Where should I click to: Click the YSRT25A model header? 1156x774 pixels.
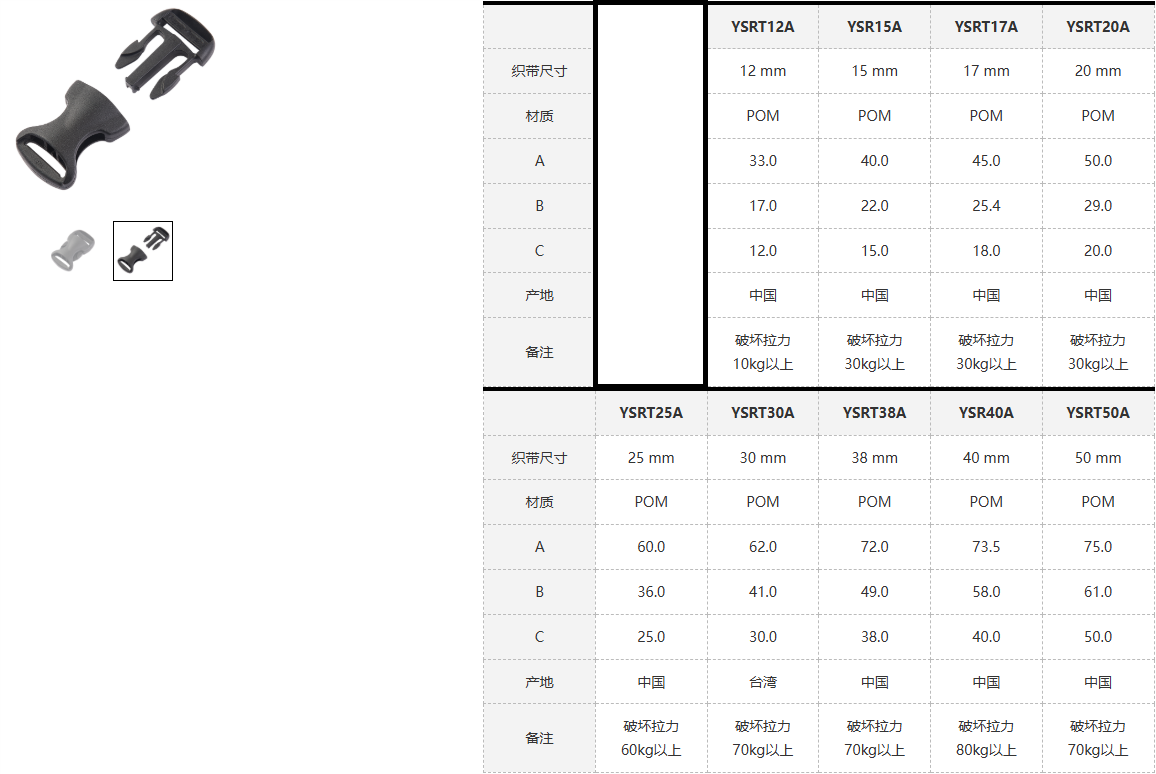651,412
